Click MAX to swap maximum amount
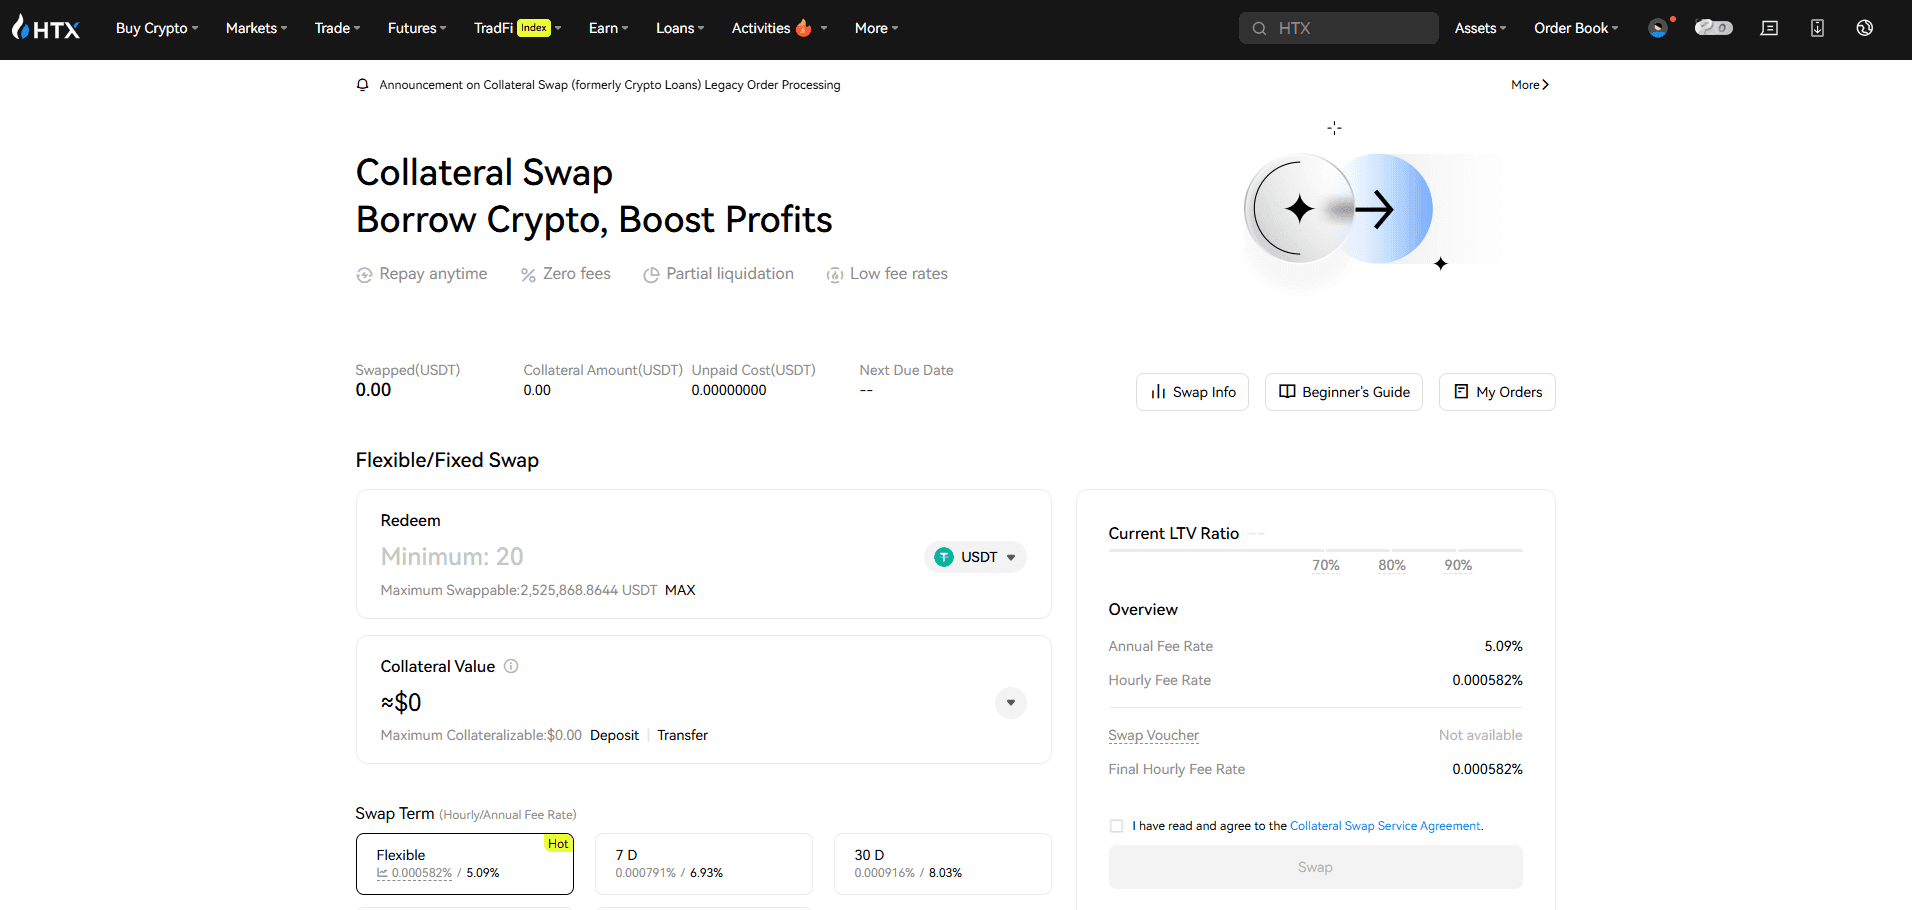 pos(680,590)
